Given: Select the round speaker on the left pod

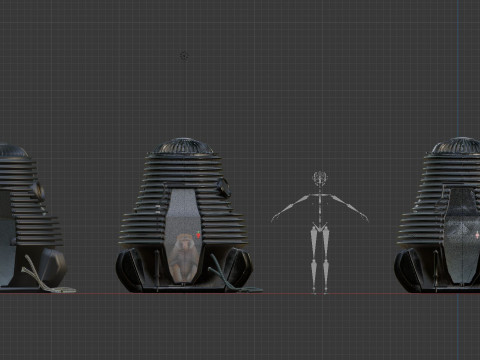Looking at the screenshot, I should click(39, 191).
